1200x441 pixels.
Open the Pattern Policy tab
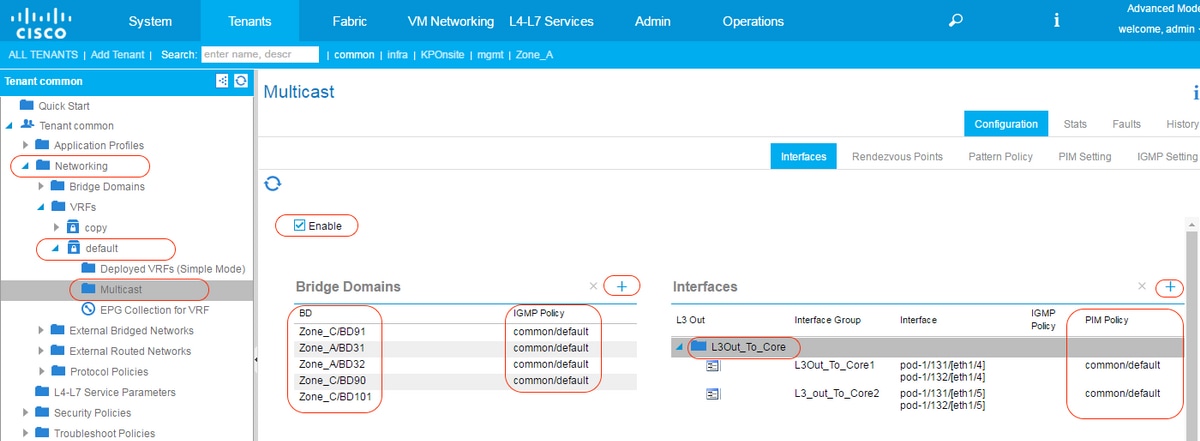1001,157
